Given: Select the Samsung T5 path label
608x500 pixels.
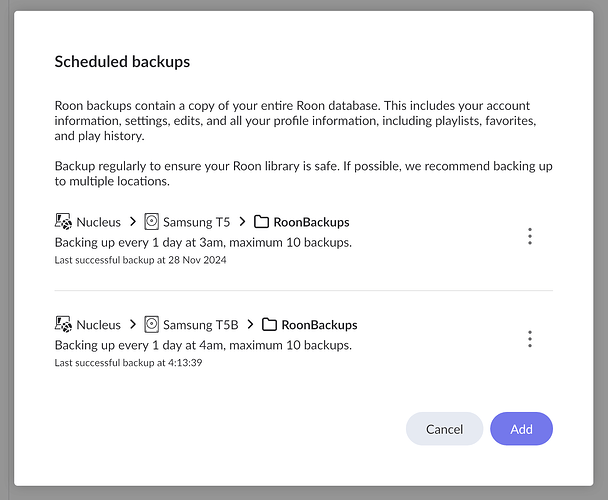Looking at the screenshot, I should point(196,222).
